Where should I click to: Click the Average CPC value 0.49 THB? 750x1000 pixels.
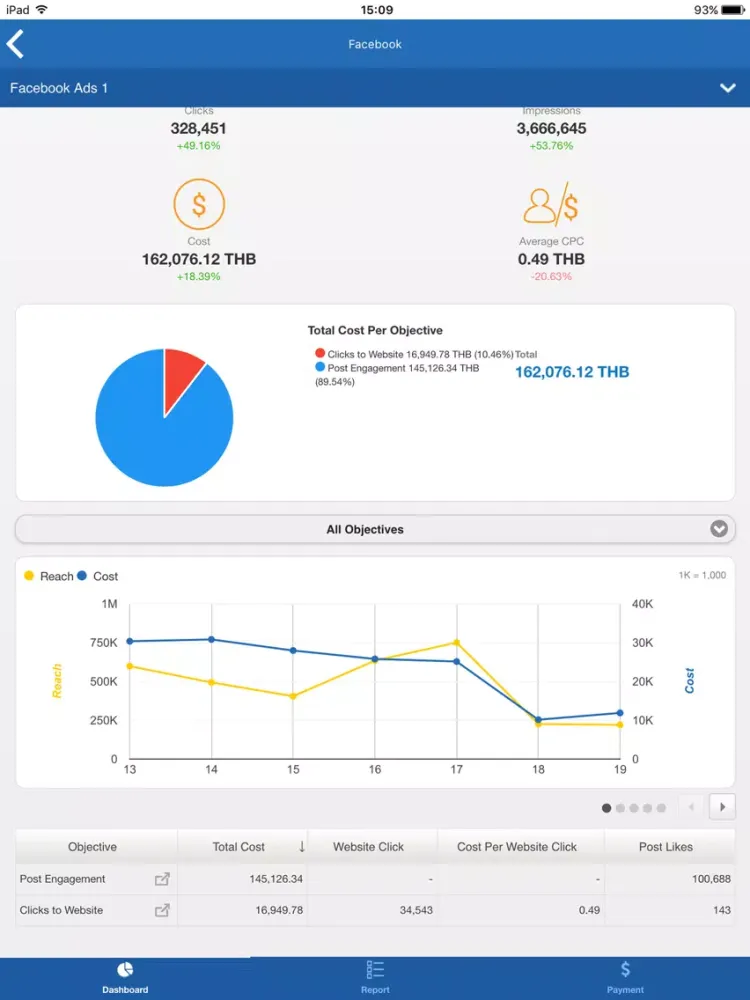tap(551, 259)
